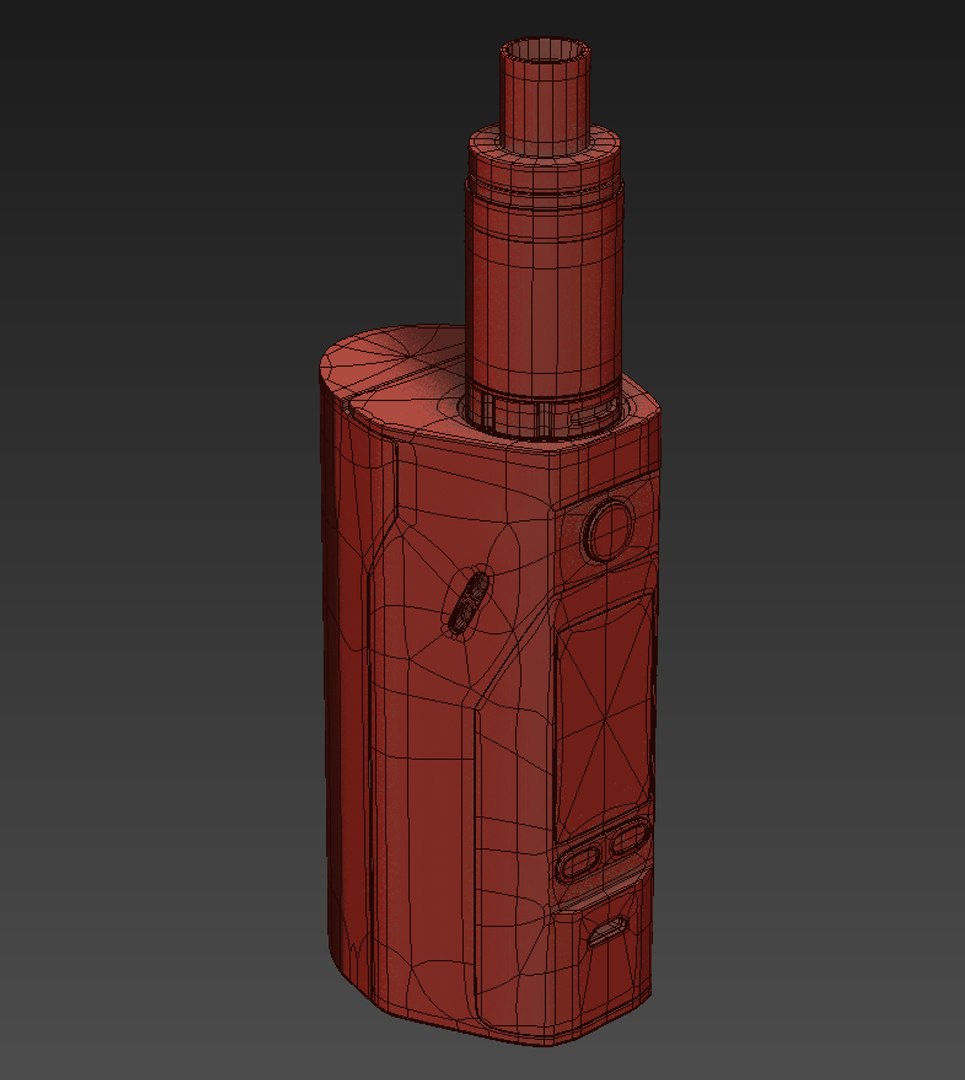Select the round fire button on the model
Image resolution: width=965 pixels, height=1080 pixels.
tap(608, 528)
